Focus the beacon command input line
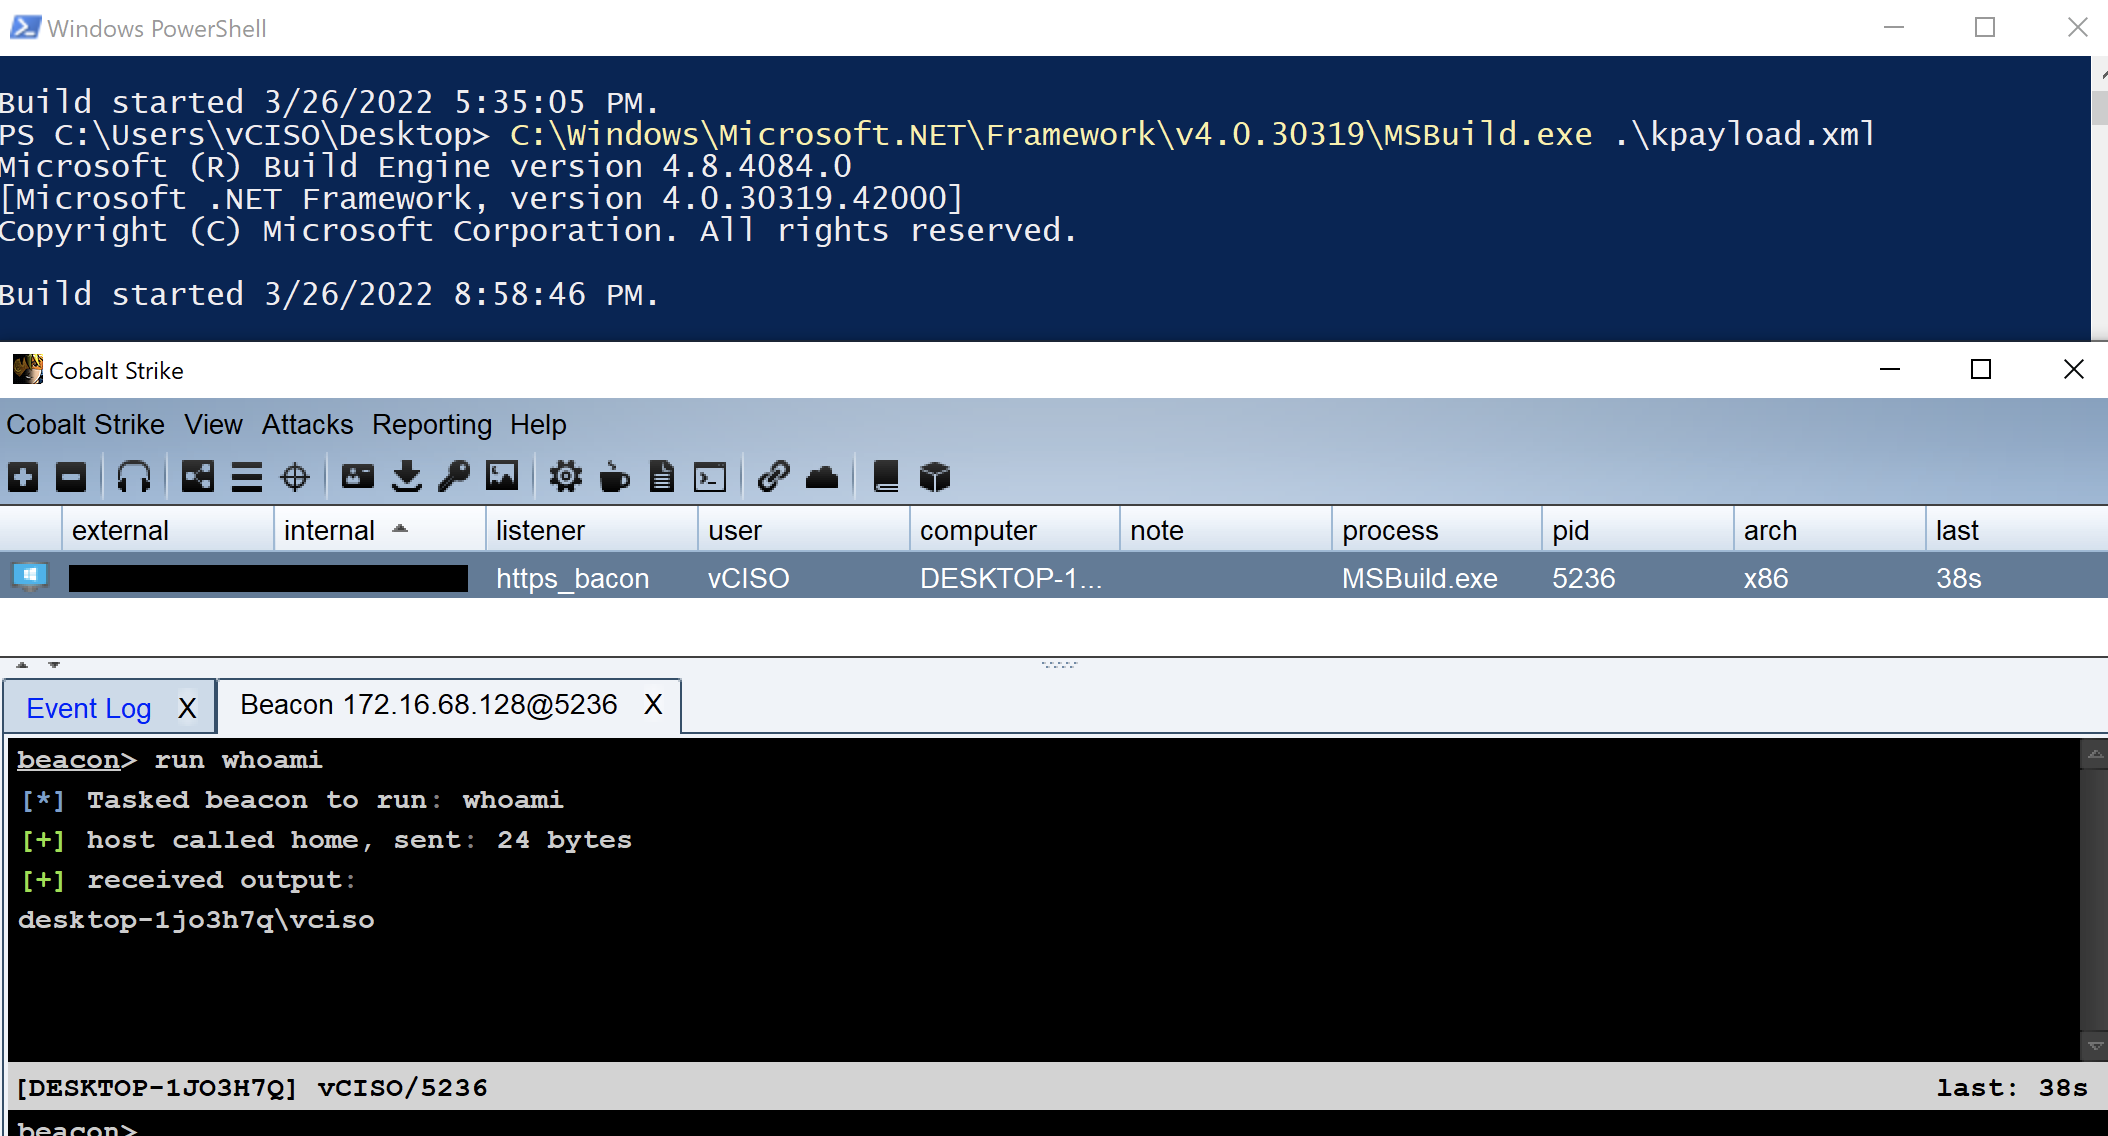 (1054, 1125)
